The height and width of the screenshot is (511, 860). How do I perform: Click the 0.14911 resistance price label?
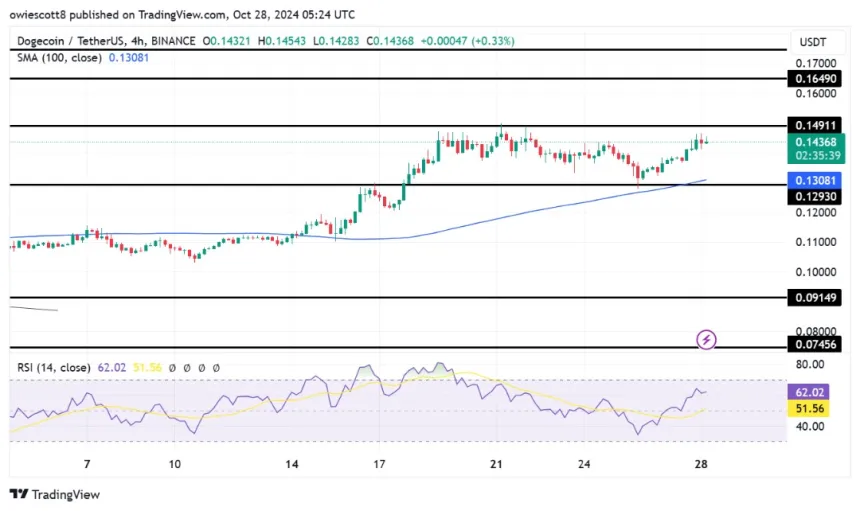[x=816, y=126]
